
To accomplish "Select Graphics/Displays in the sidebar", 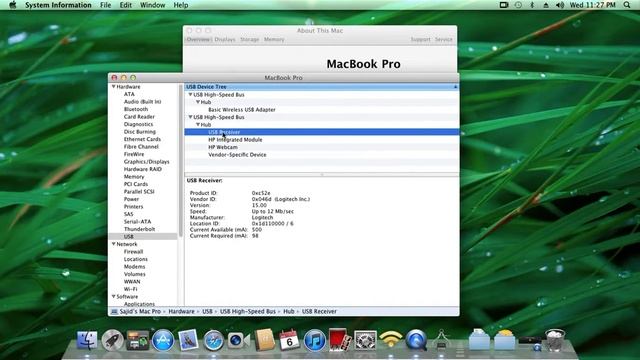I will click(x=147, y=162).
